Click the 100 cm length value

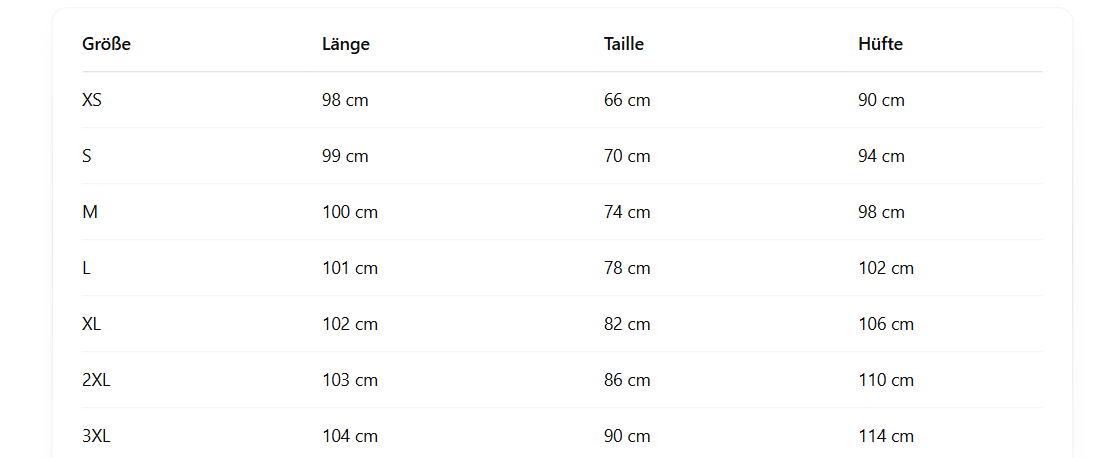tap(350, 212)
